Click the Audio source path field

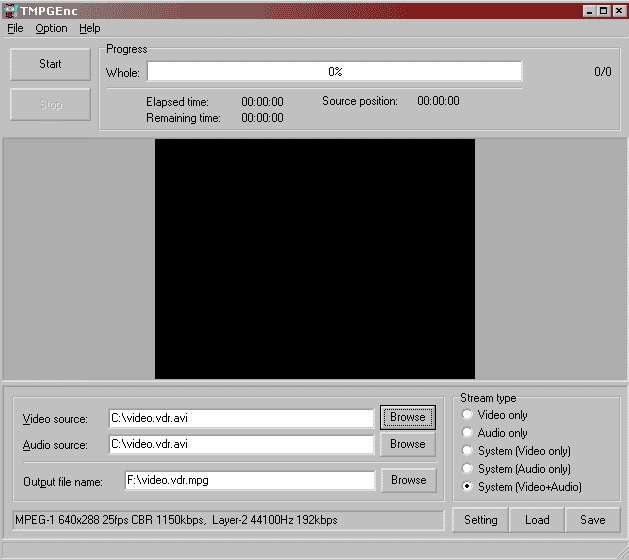241,444
